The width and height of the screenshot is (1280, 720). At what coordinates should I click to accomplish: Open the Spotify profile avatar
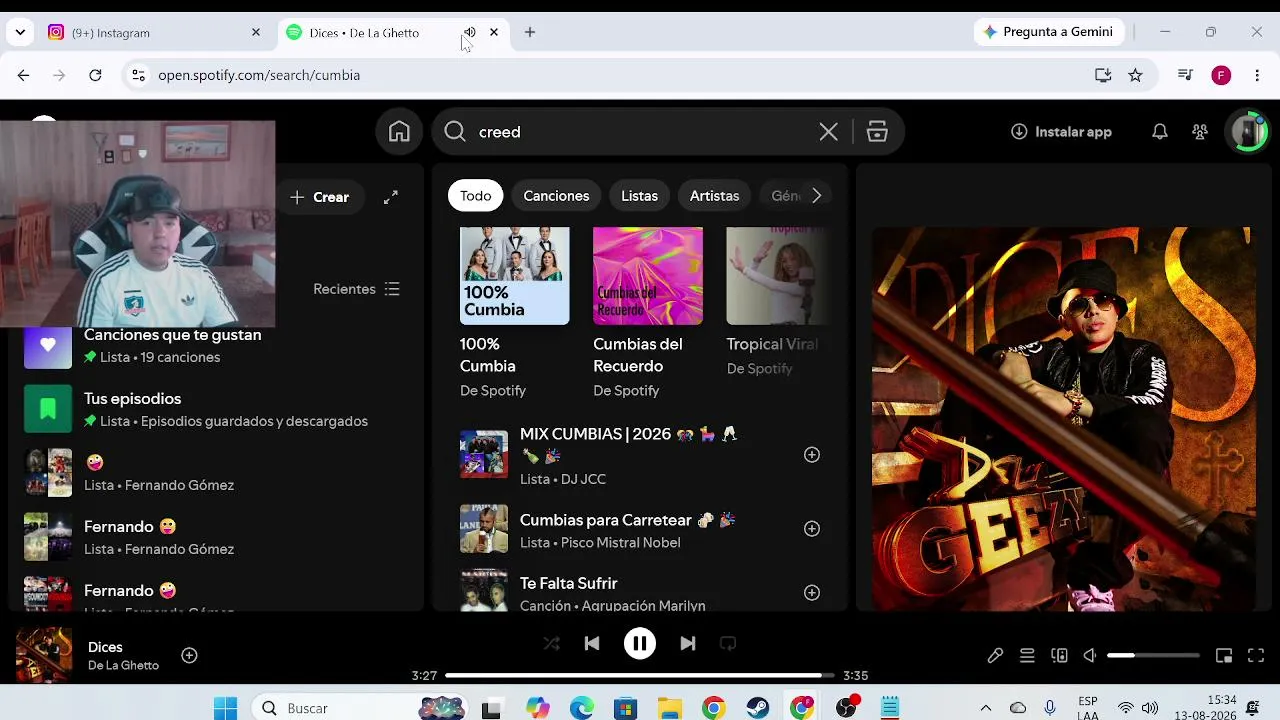click(1249, 132)
